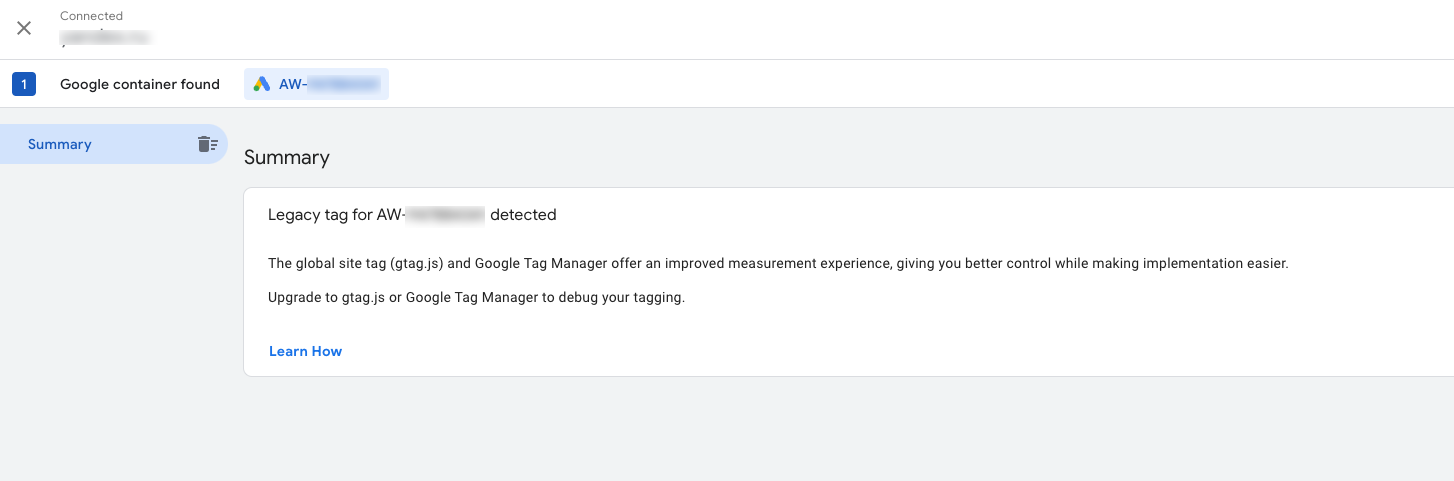Click the "Legacy tag for AW-" detected title

click(412, 214)
